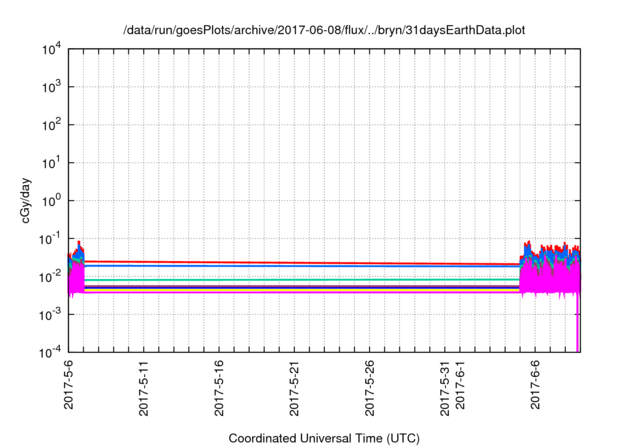Image resolution: width=640 pixels, height=448 pixels.
Task: Click the 2017-5-21 date label
Action: coord(294,388)
